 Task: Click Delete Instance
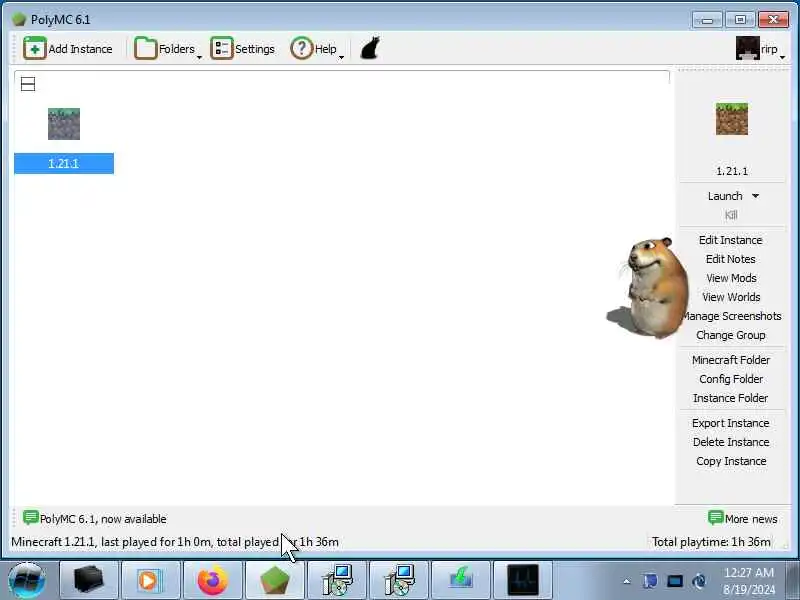[731, 442]
